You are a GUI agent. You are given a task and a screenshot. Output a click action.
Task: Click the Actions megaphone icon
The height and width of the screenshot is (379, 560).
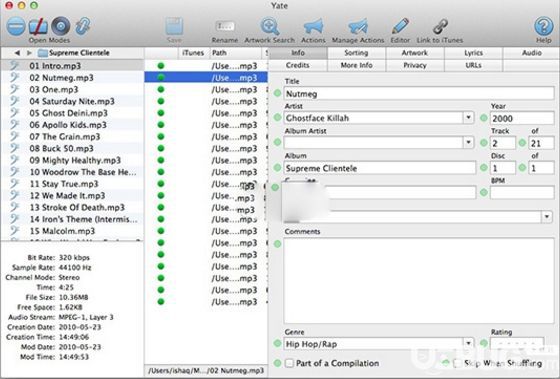(x=313, y=26)
